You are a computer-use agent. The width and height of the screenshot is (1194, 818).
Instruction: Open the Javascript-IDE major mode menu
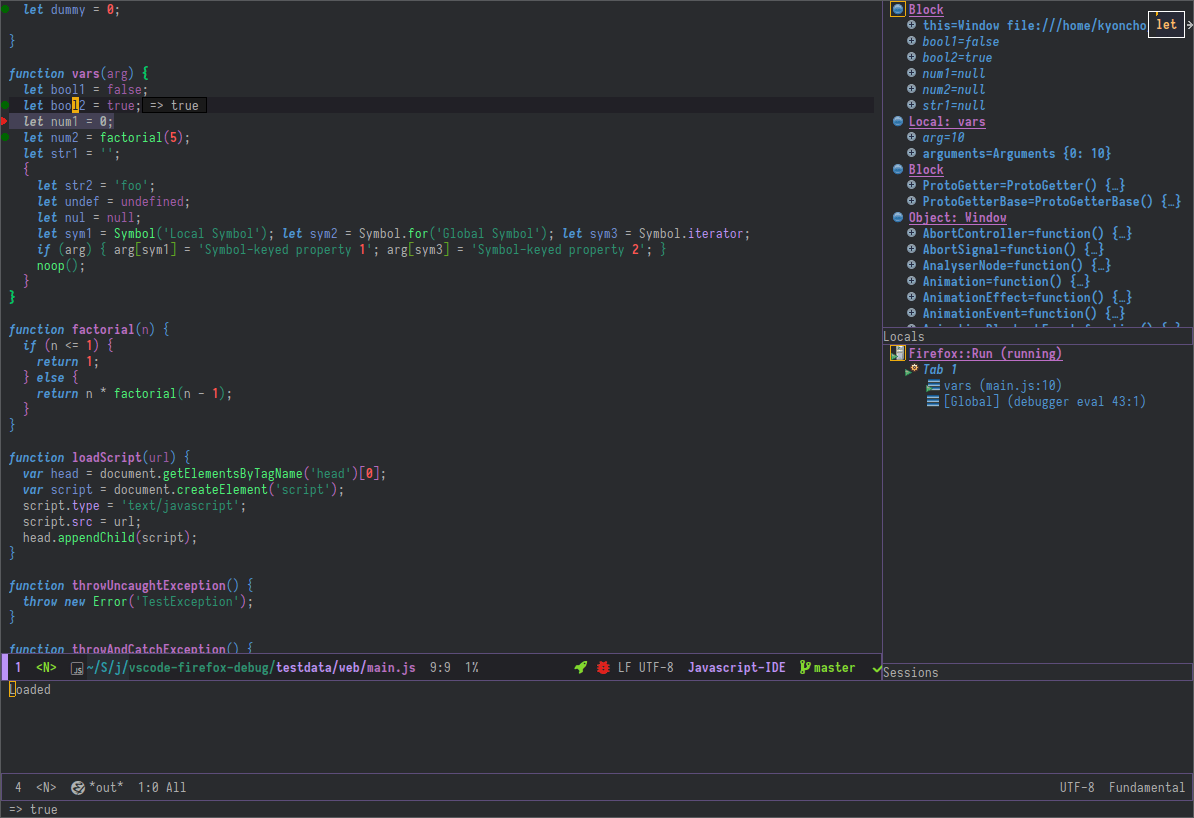[x=736, y=668]
